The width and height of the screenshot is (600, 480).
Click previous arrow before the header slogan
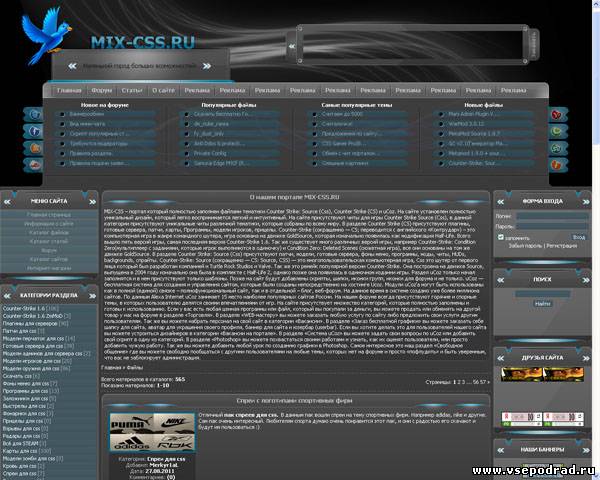click(72, 66)
